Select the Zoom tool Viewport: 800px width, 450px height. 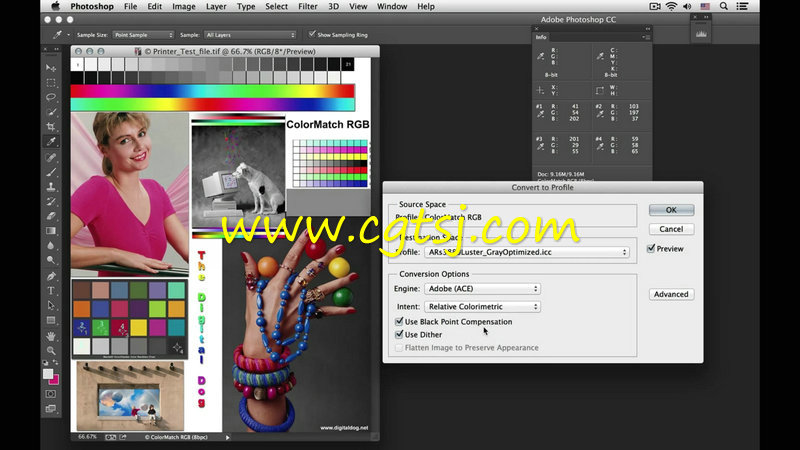point(51,351)
